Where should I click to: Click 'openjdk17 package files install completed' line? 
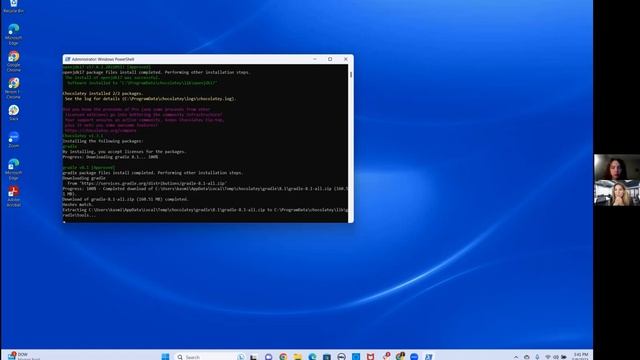(156, 72)
